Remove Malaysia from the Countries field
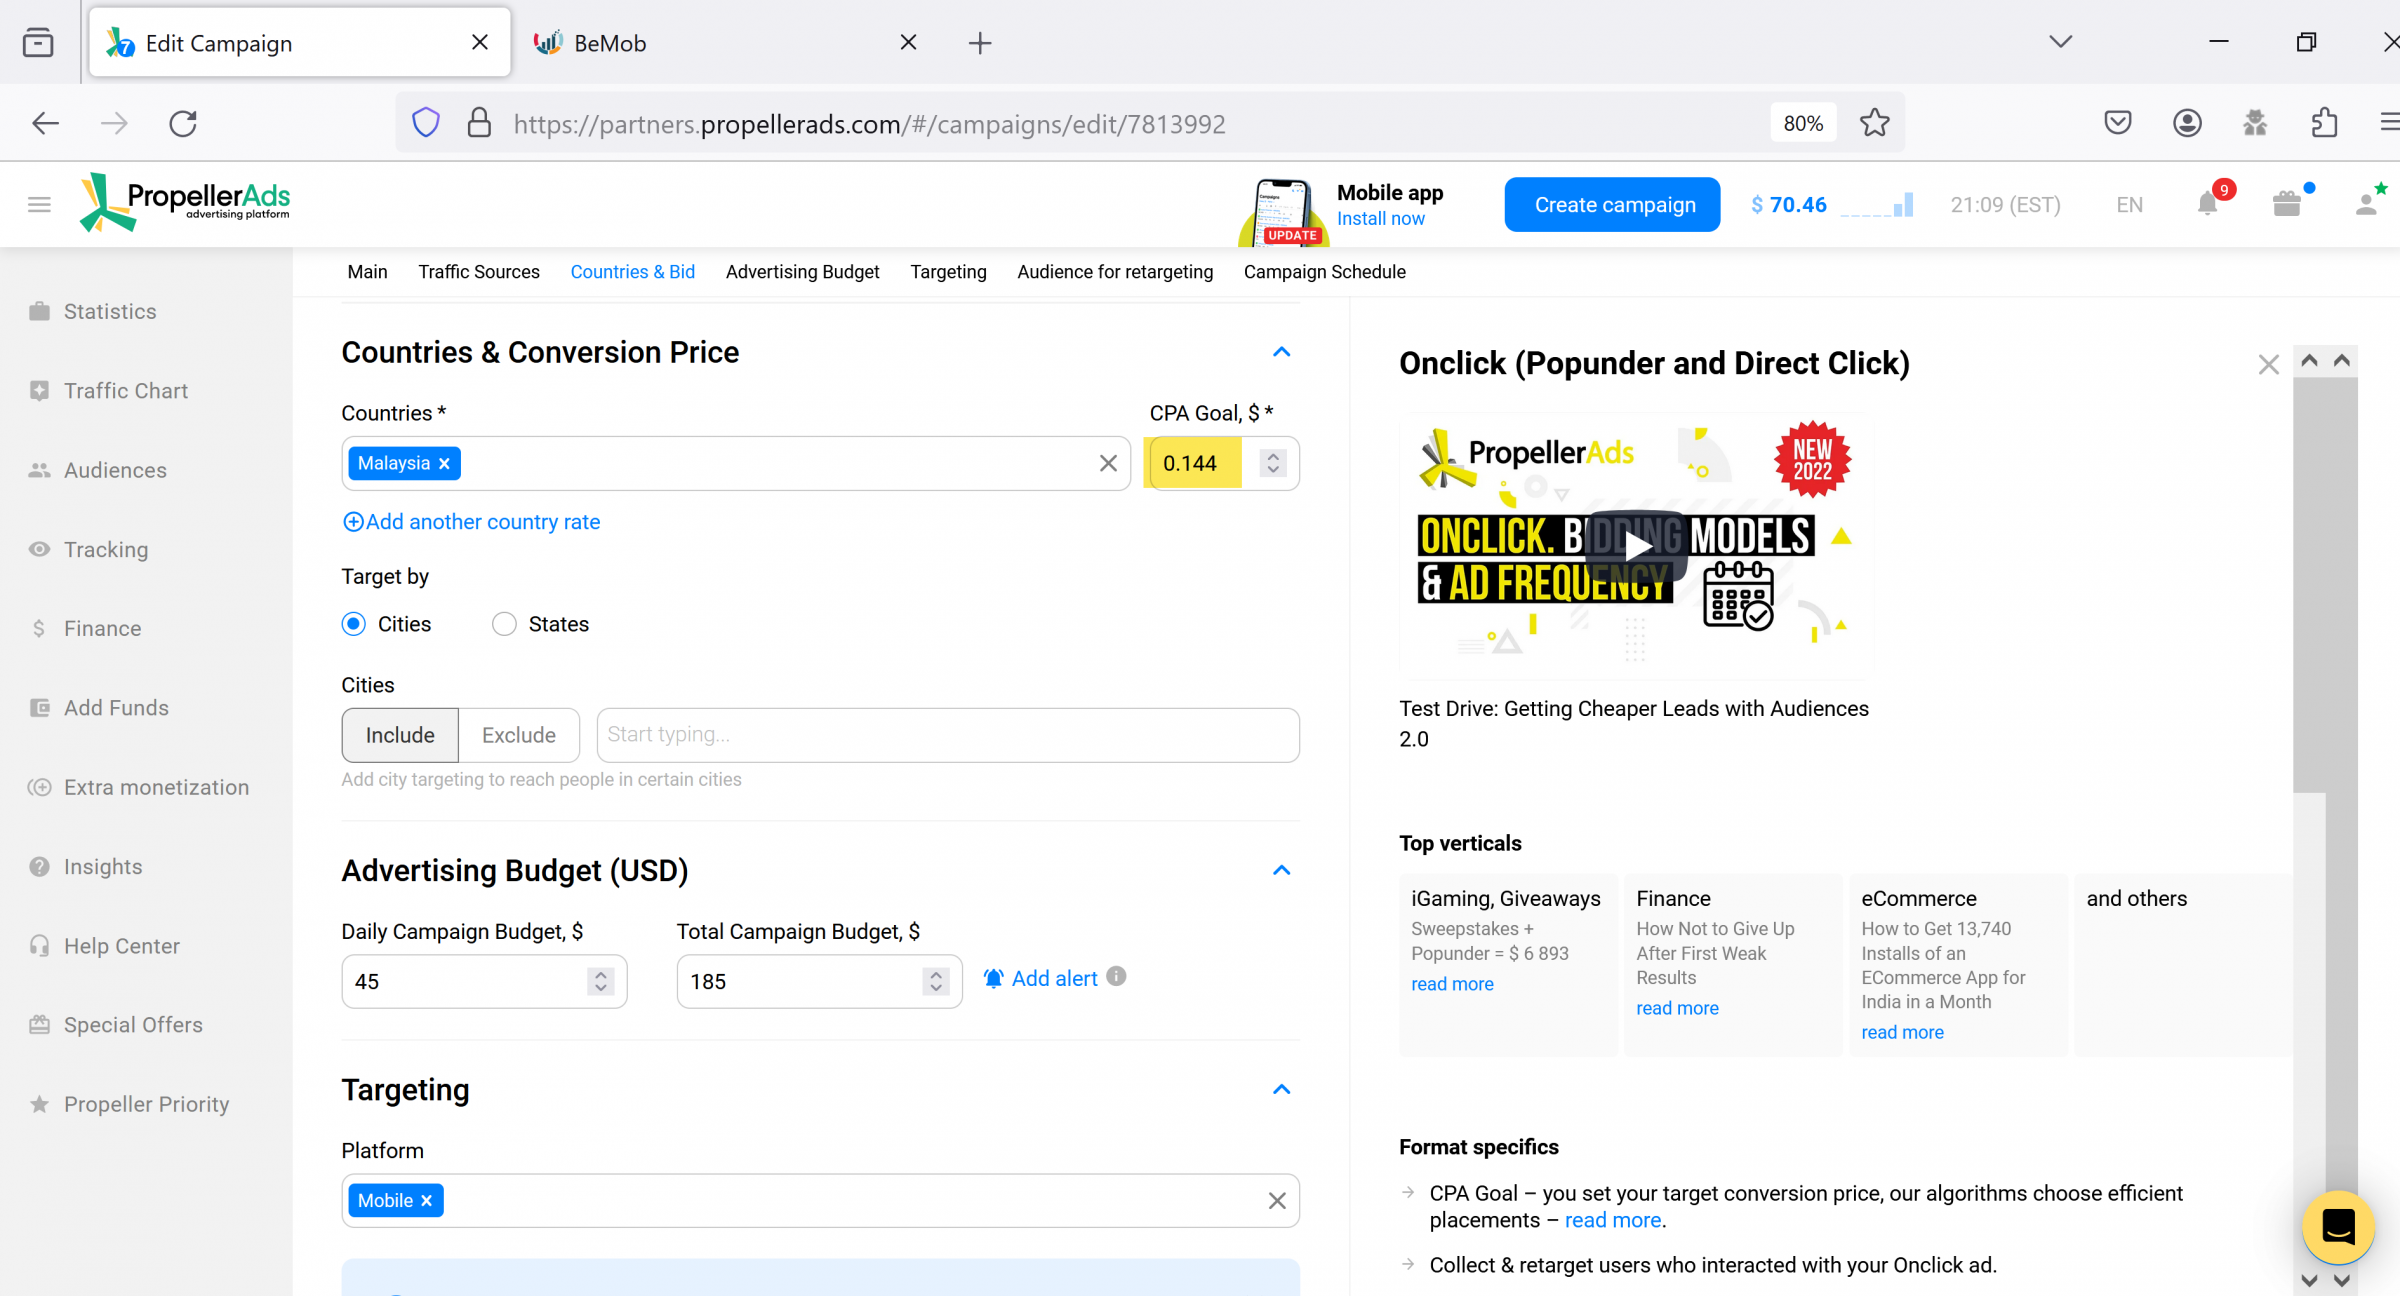 tap(444, 463)
